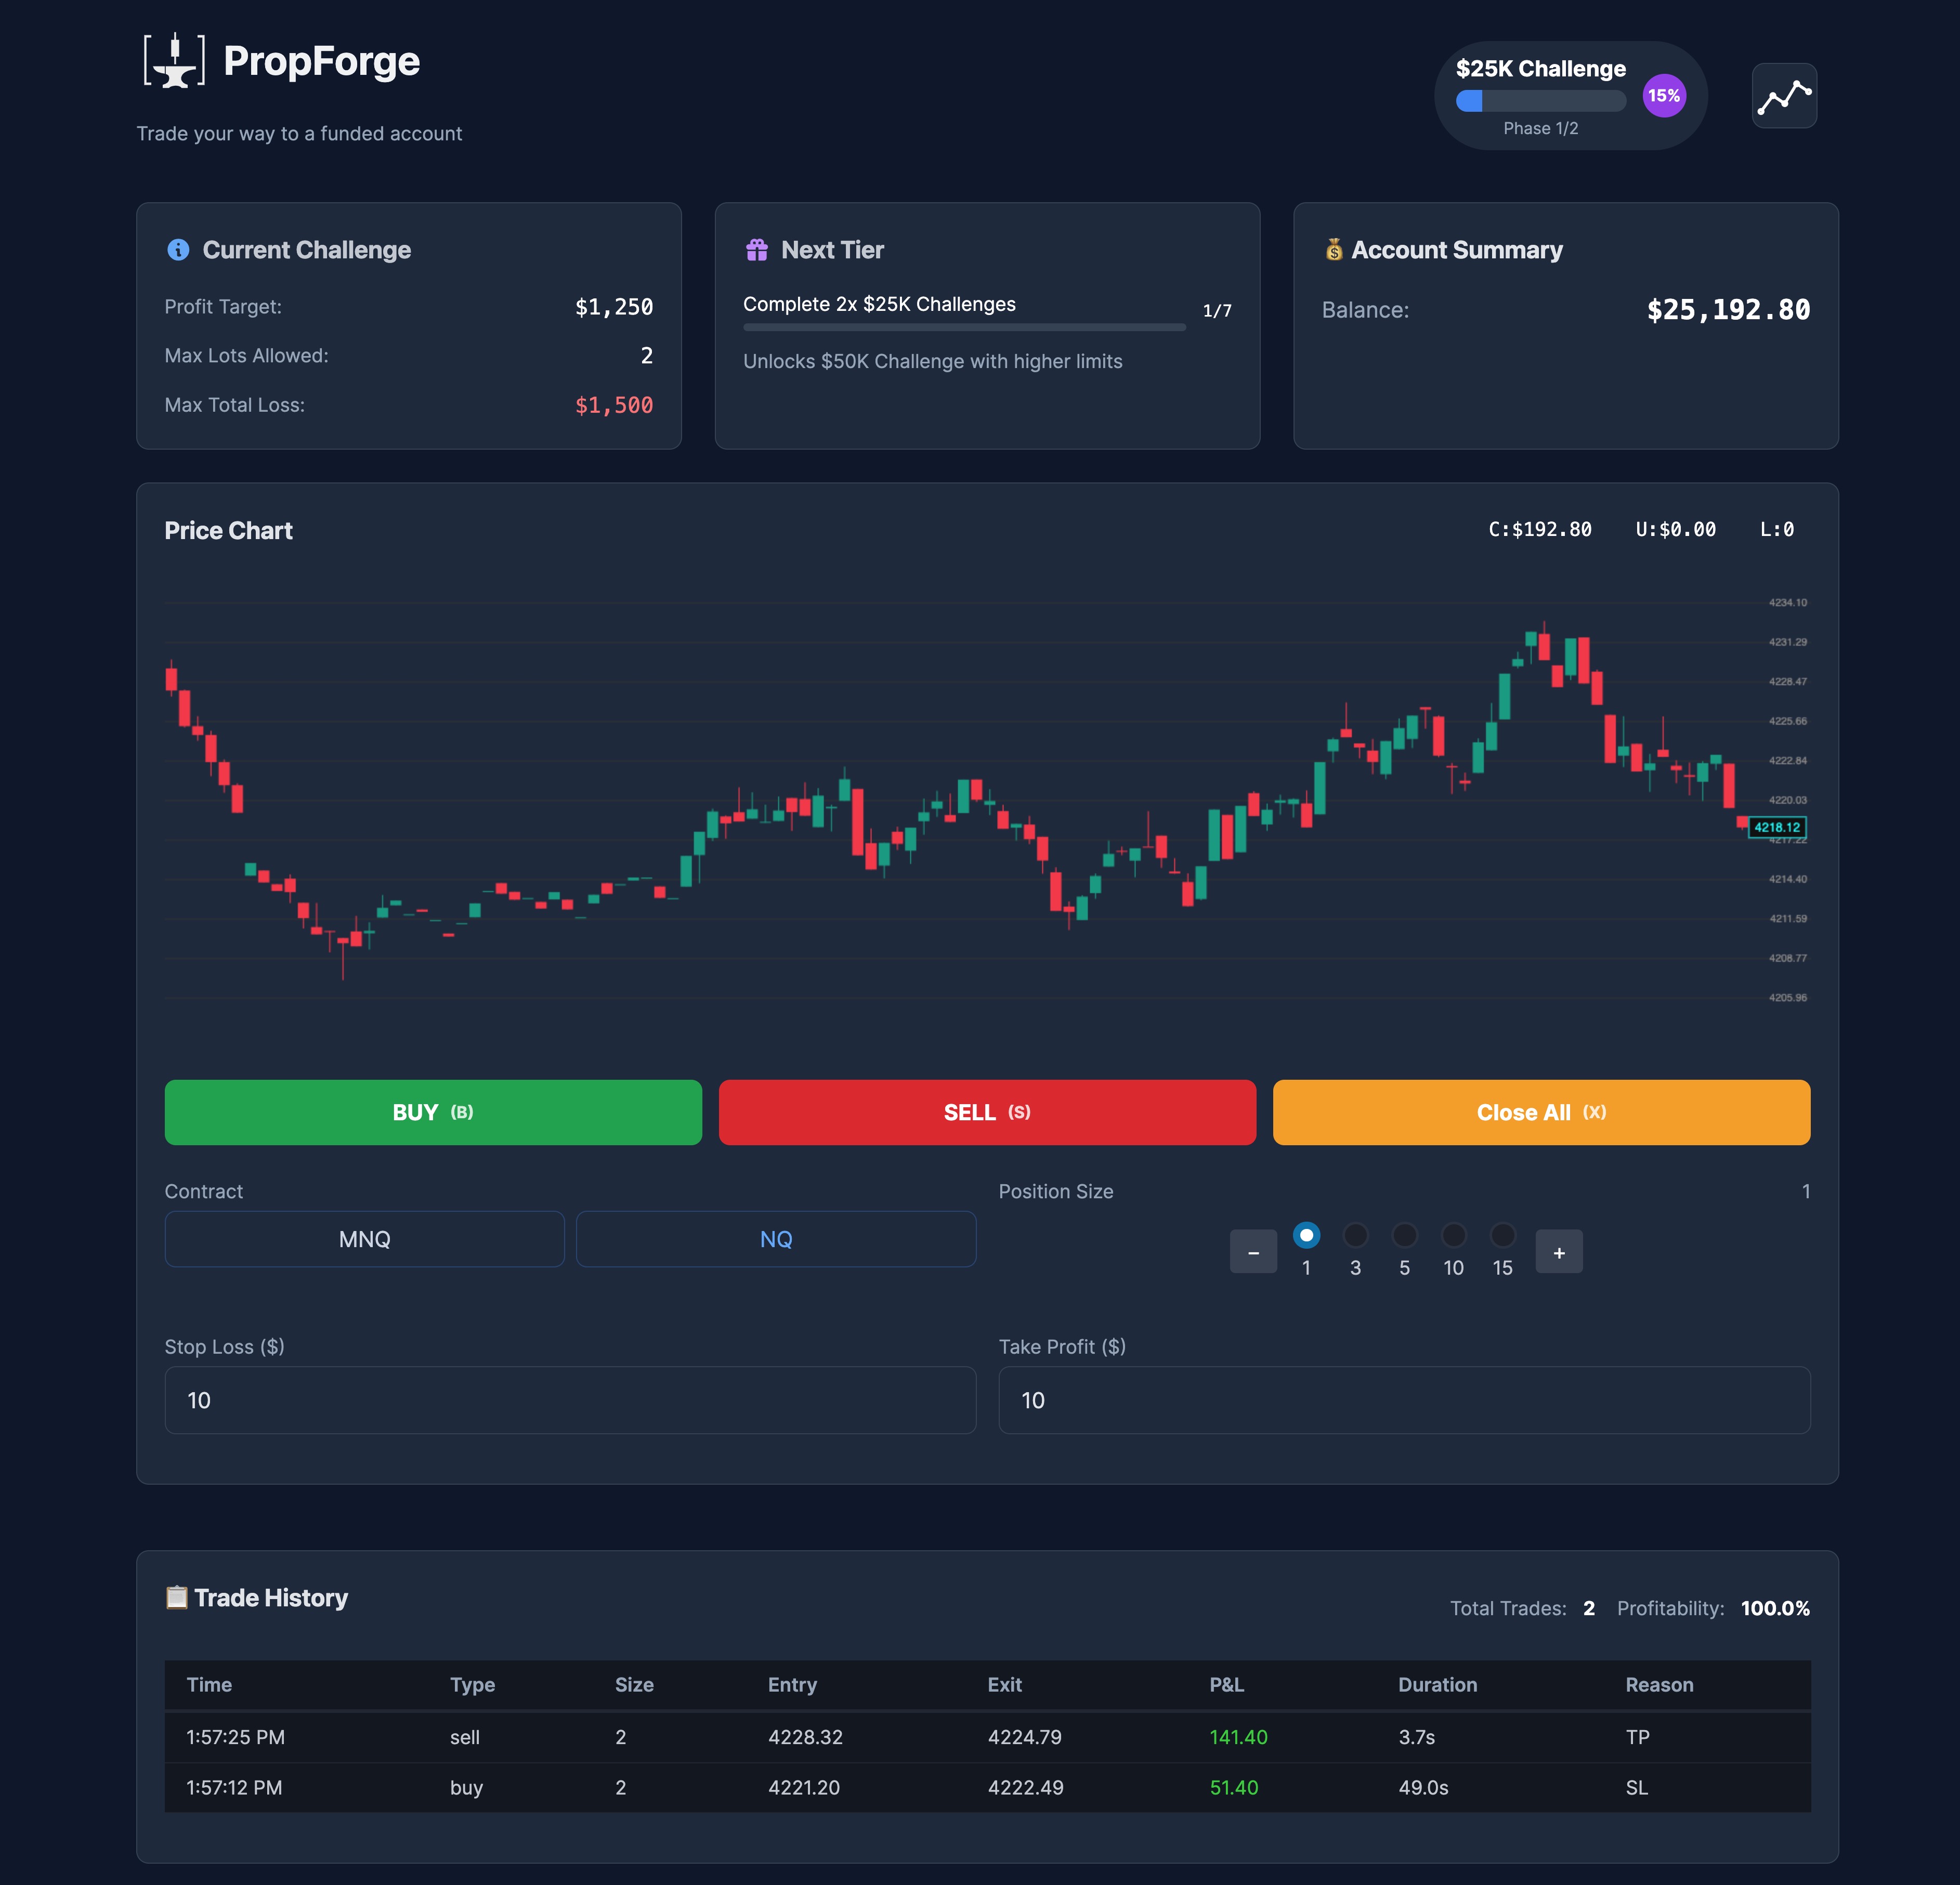Focus the Stop Loss input field
The image size is (1960, 1885).
570,1400
